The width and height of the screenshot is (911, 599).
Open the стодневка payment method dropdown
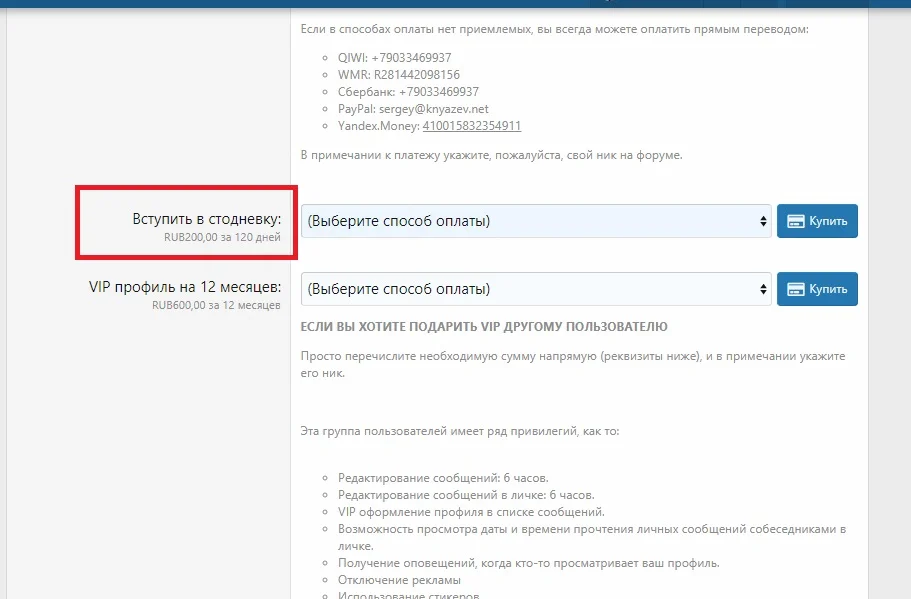(x=530, y=220)
